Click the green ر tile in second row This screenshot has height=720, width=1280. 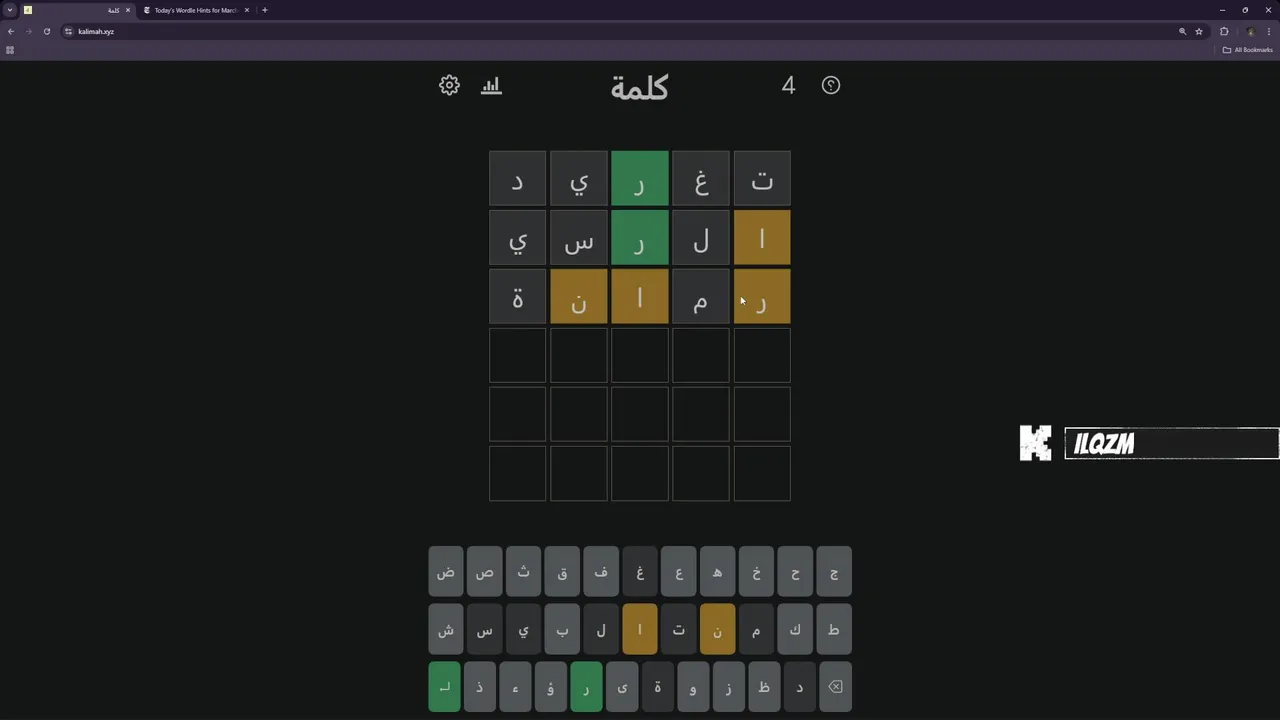(640, 238)
